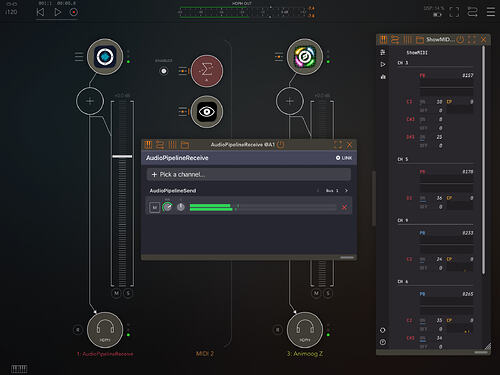
Task: Open the tempo 120 settings
Action: 11,12
